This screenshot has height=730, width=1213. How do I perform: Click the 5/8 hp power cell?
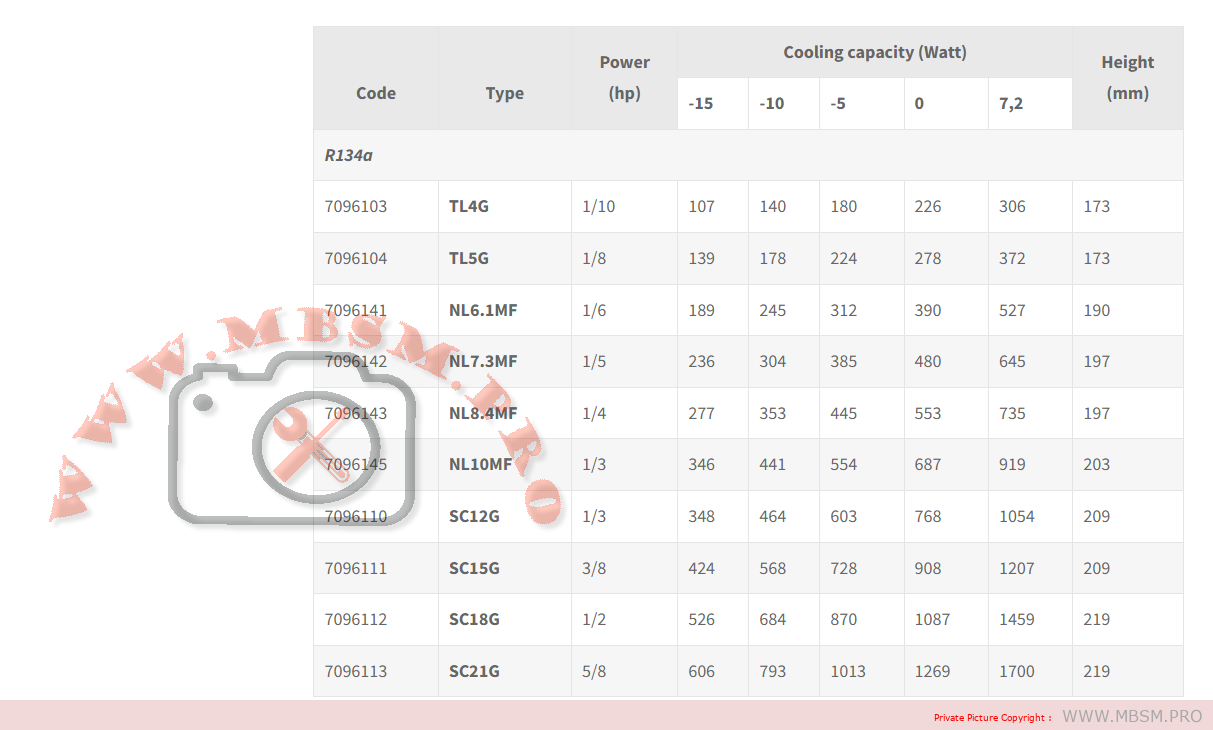click(x=594, y=671)
